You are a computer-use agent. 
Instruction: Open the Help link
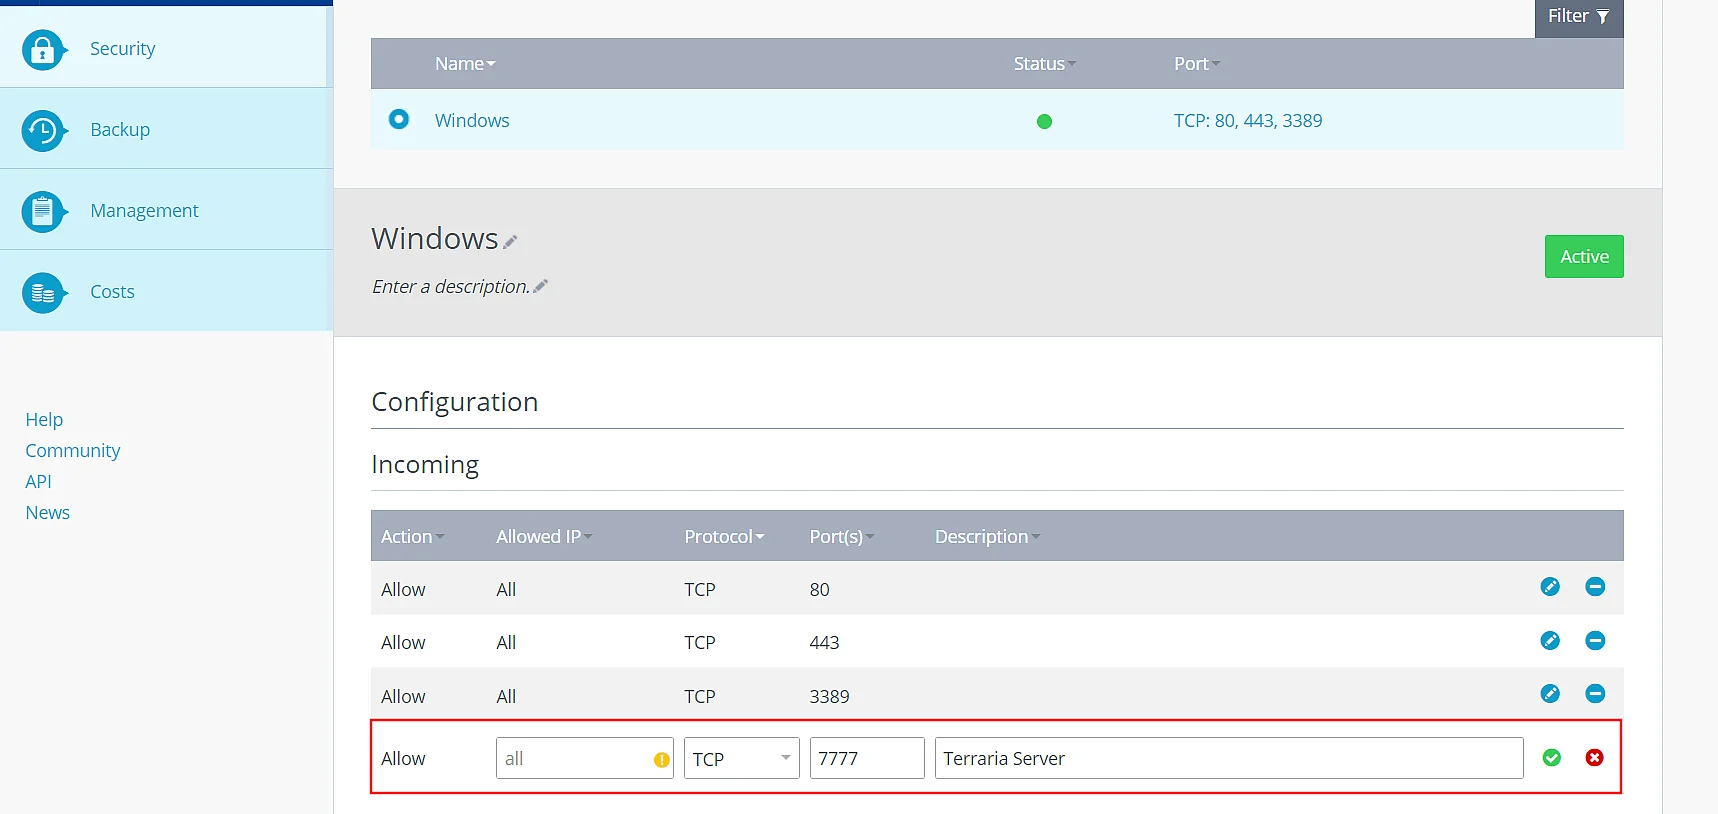[44, 419]
